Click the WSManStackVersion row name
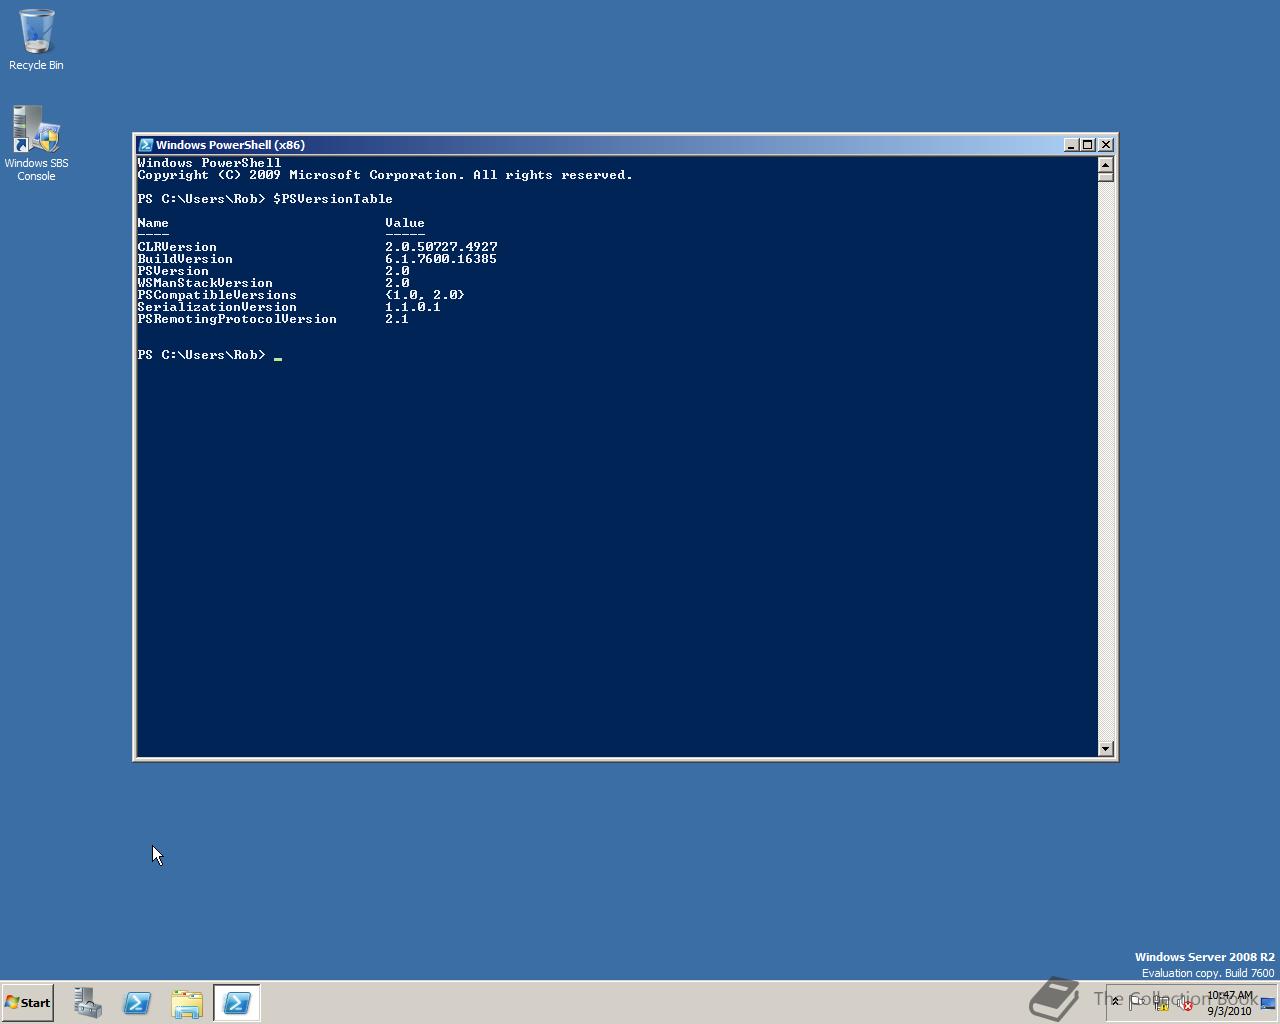The width and height of the screenshot is (1280, 1024). (x=205, y=283)
